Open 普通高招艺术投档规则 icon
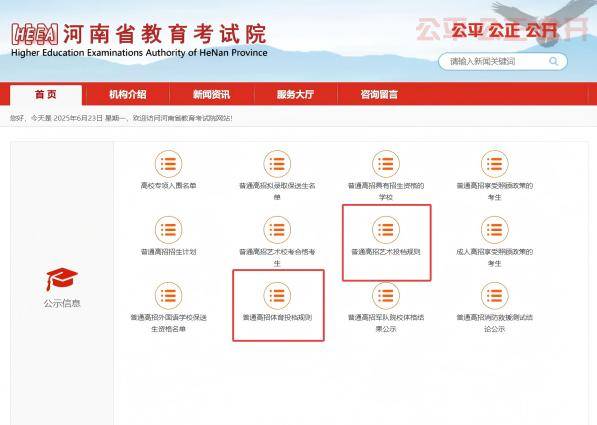 point(386,230)
